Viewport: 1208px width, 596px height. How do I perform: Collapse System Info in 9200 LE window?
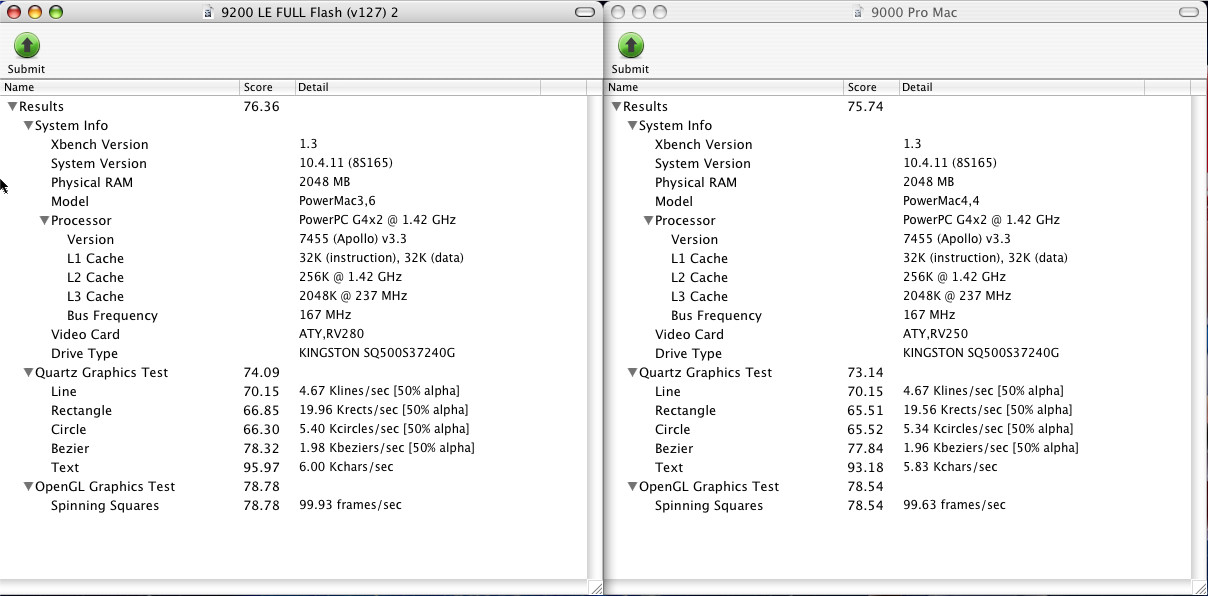tap(28, 125)
